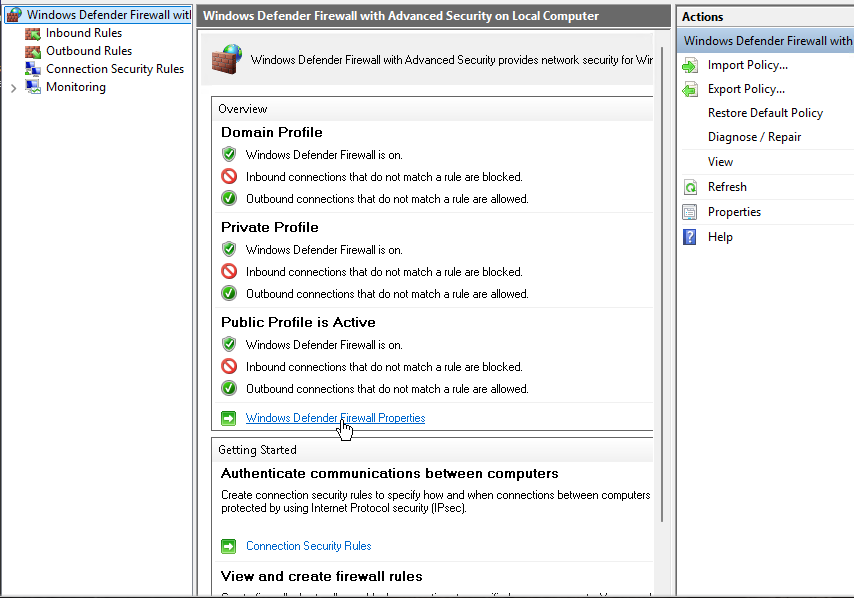Viewport: 854px width, 598px height.
Task: Click the Getting Started section header
Action: [432, 450]
